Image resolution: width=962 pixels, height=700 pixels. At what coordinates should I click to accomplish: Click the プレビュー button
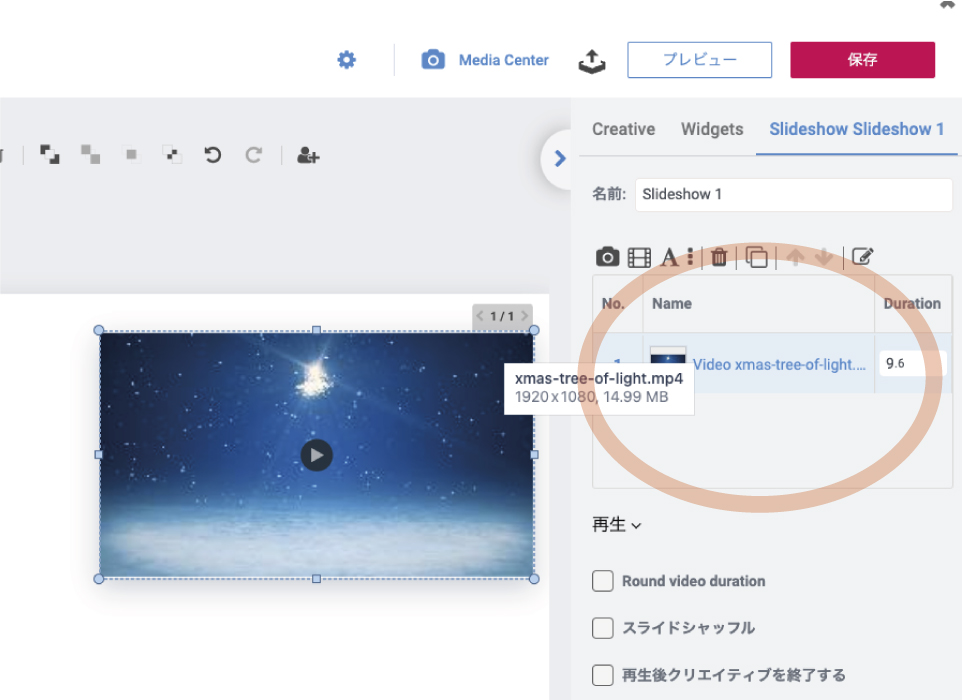coord(699,60)
